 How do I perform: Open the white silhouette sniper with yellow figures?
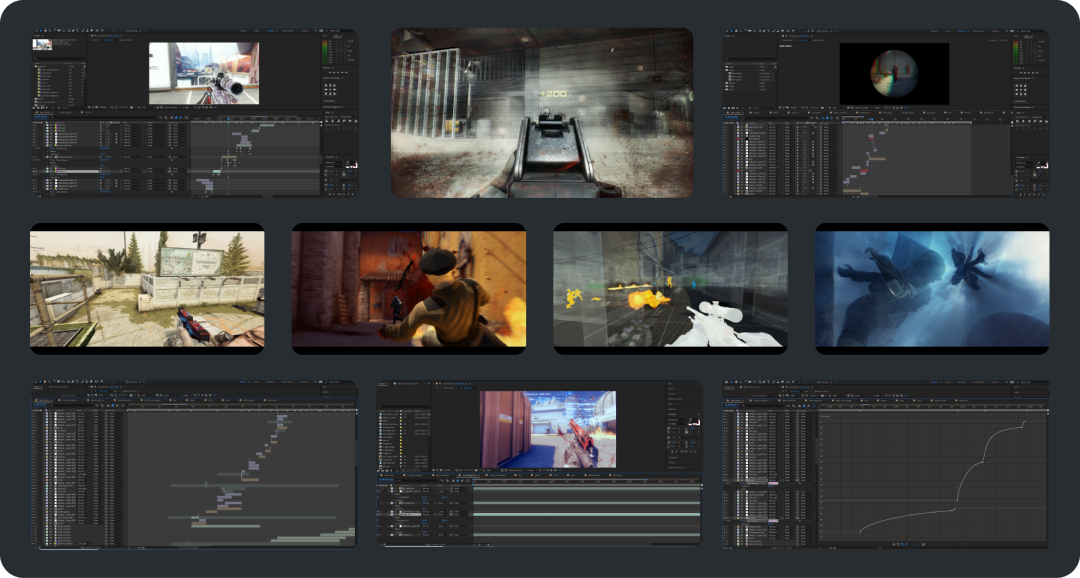click(670, 289)
